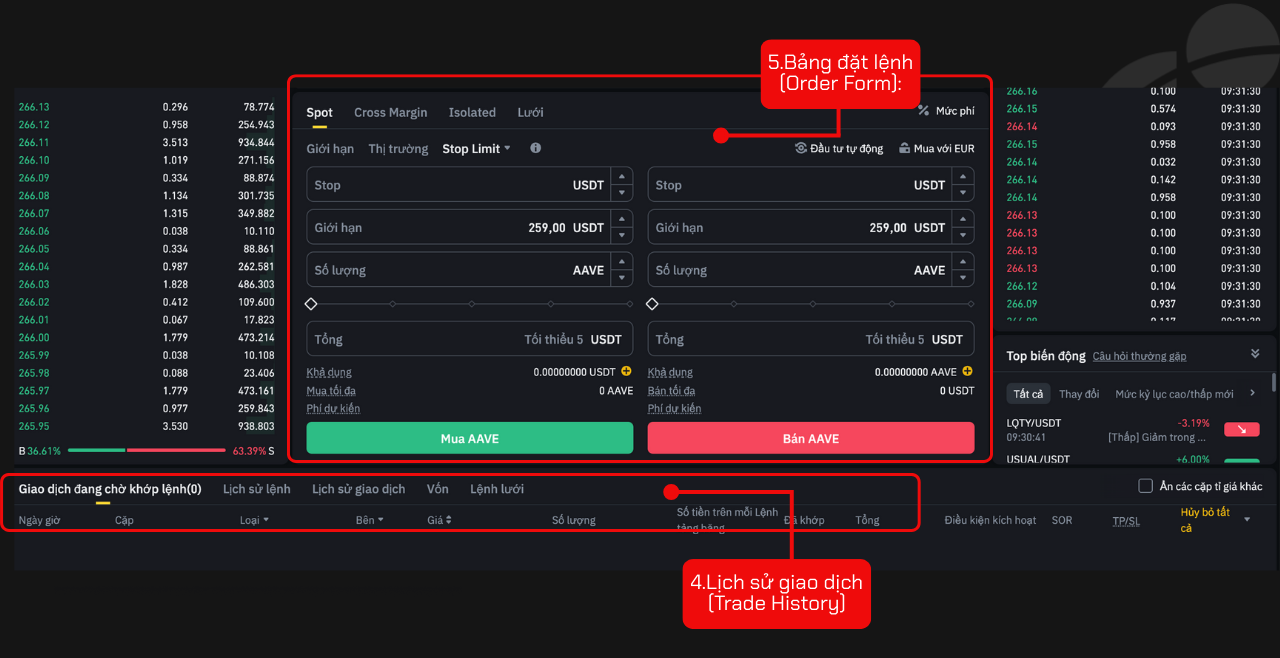
Task: Click the Giá column sort icon
Action: click(x=450, y=519)
